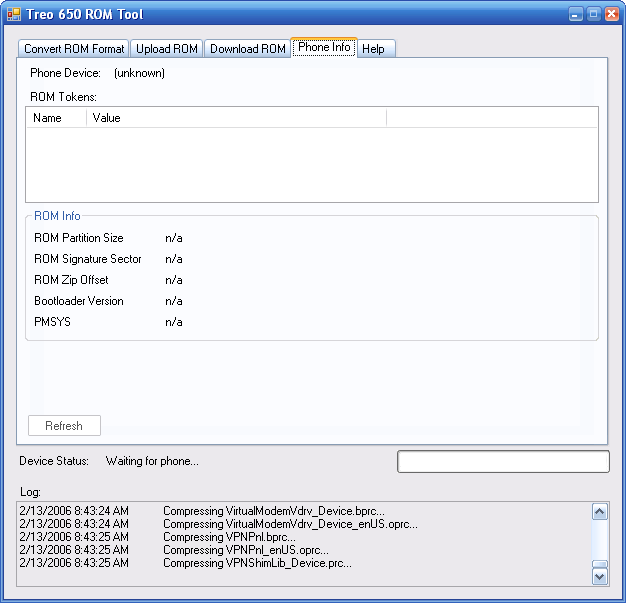Select log entry Compressing VPNPnl.bprc
Viewport: 626px width, 603px height.
(229, 537)
